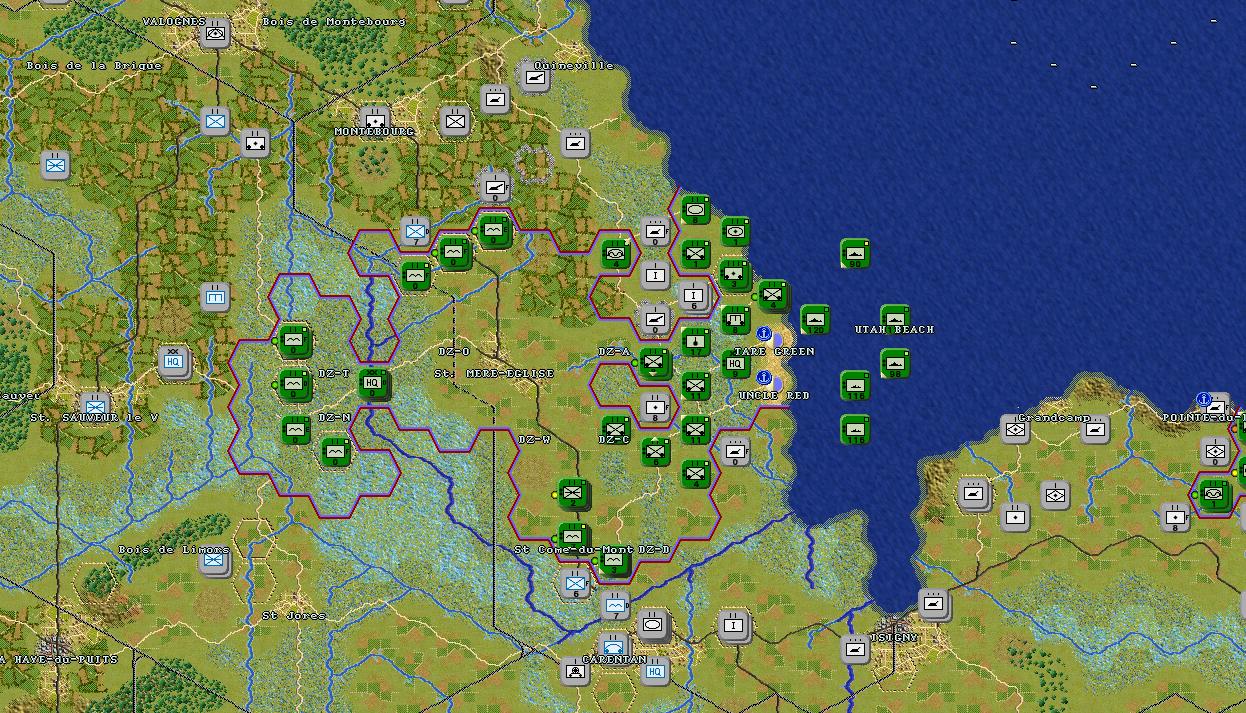Select the green tank unit with strength 8

coord(696,209)
